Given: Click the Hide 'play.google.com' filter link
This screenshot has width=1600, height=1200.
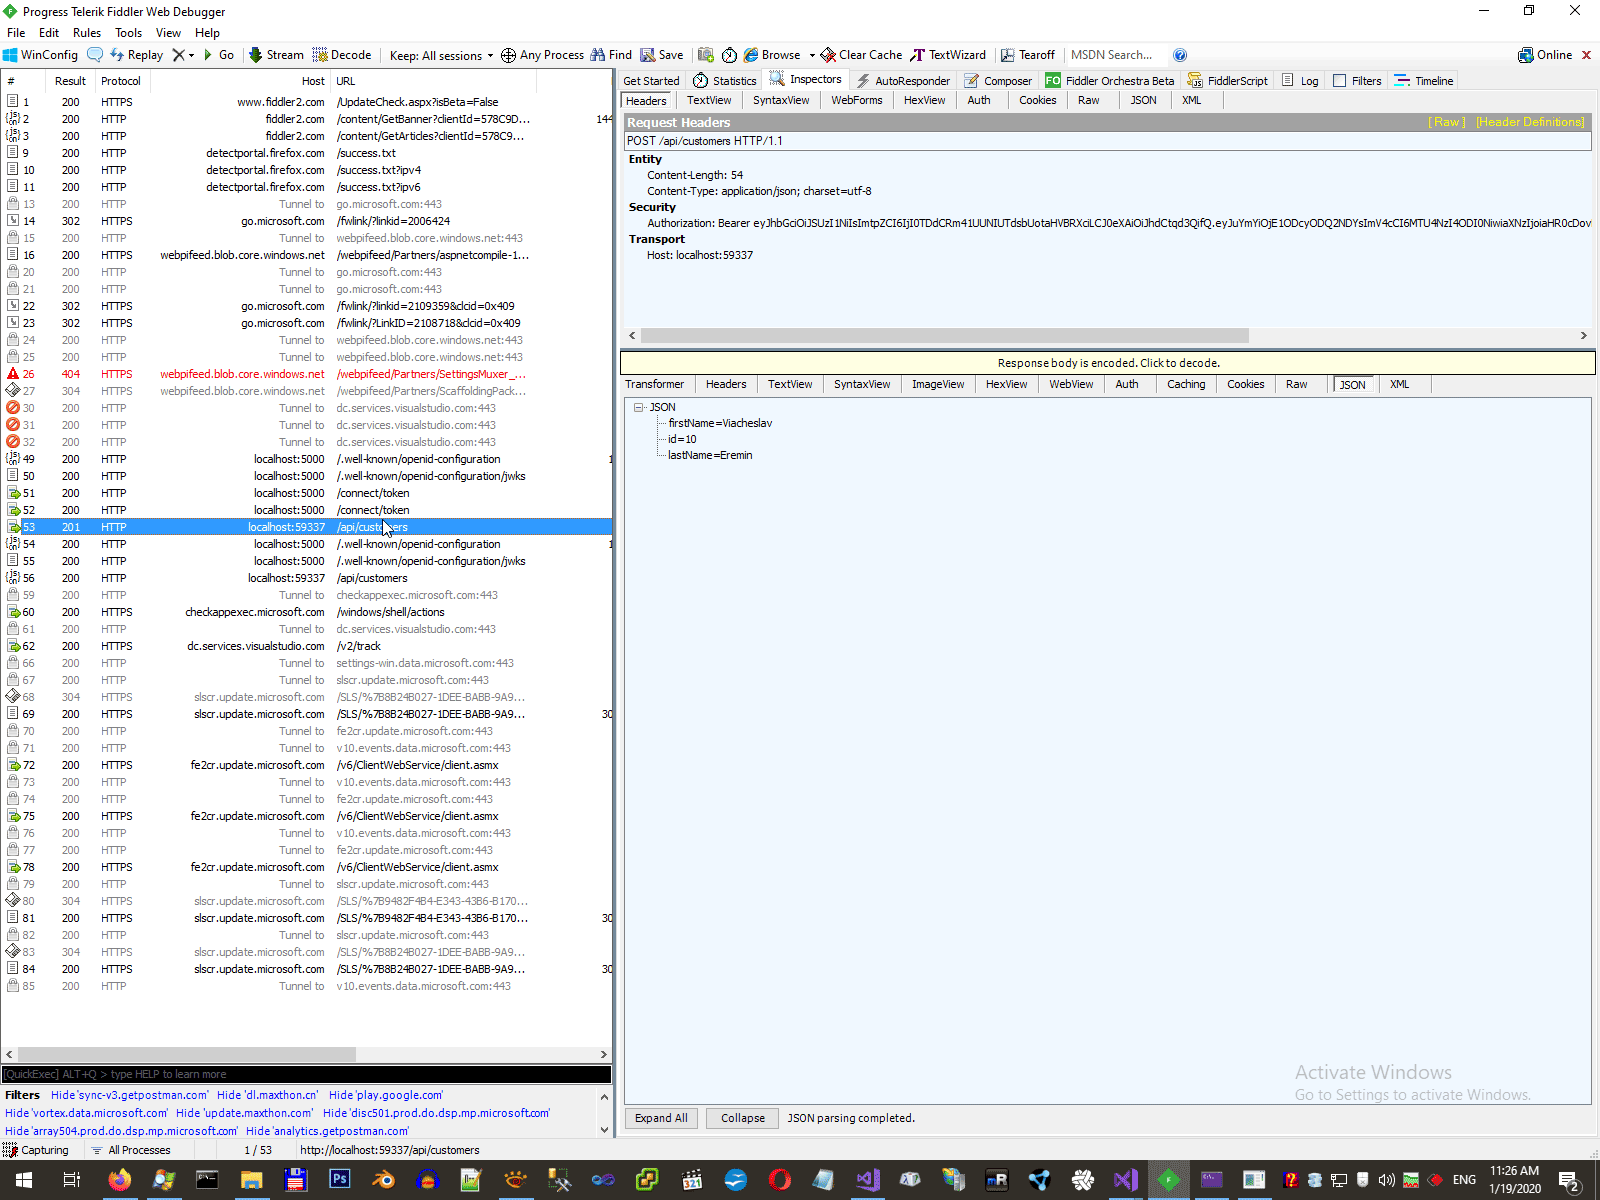Looking at the screenshot, I should click(x=386, y=1095).
